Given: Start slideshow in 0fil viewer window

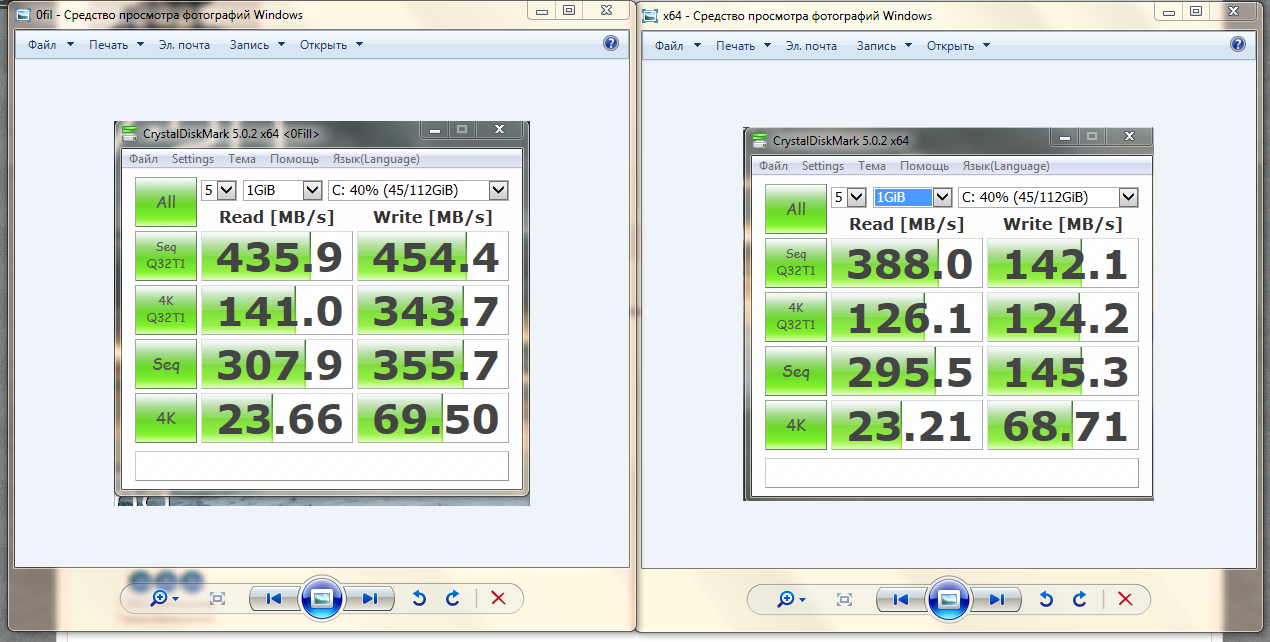Looking at the screenshot, I should pyautogui.click(x=321, y=598).
